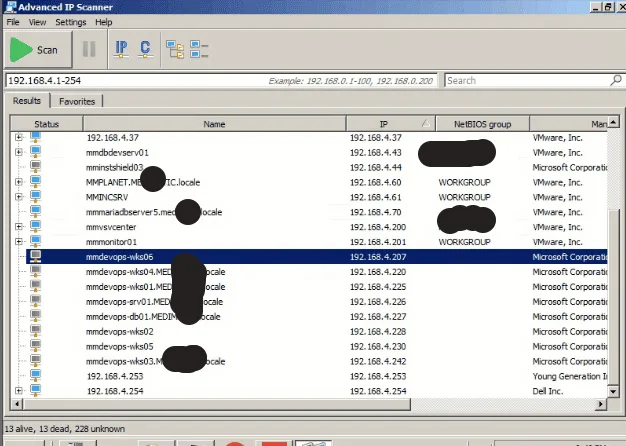Viewport: 626px width, 446px height.
Task: Sort by the Status column header
Action: click(x=46, y=124)
